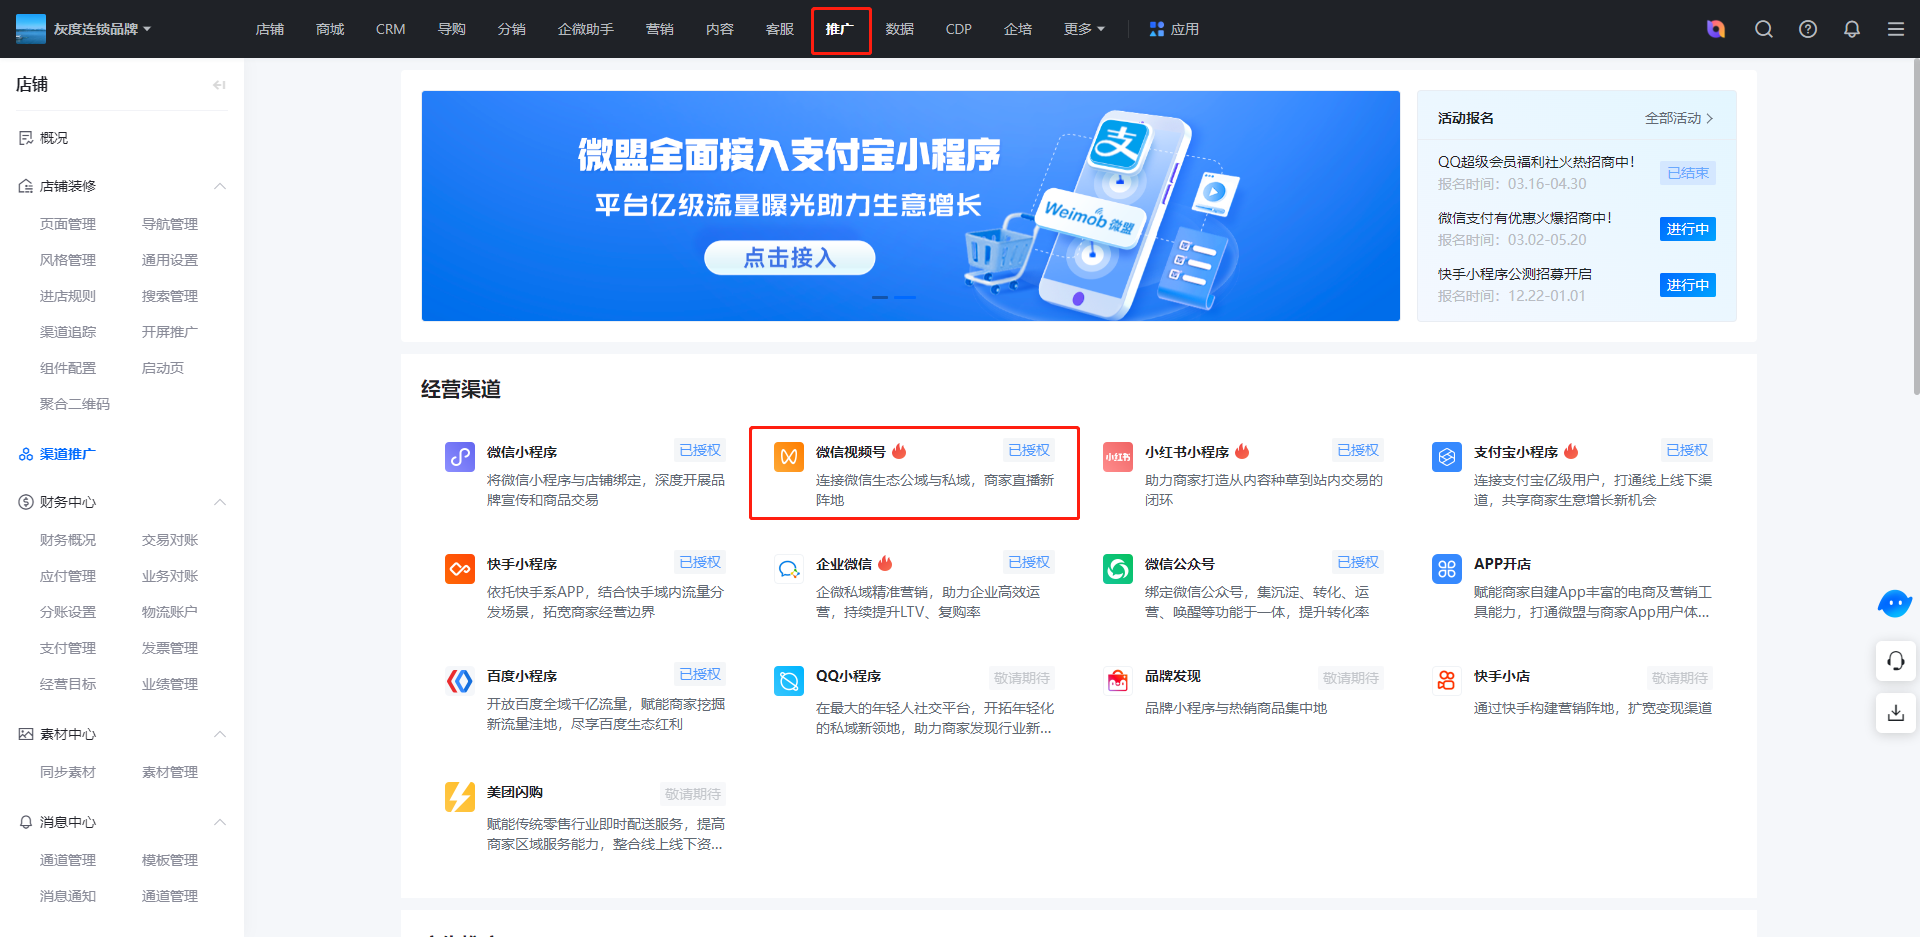
Task: Open 应用 apps menu in top bar
Action: [x=1174, y=29]
